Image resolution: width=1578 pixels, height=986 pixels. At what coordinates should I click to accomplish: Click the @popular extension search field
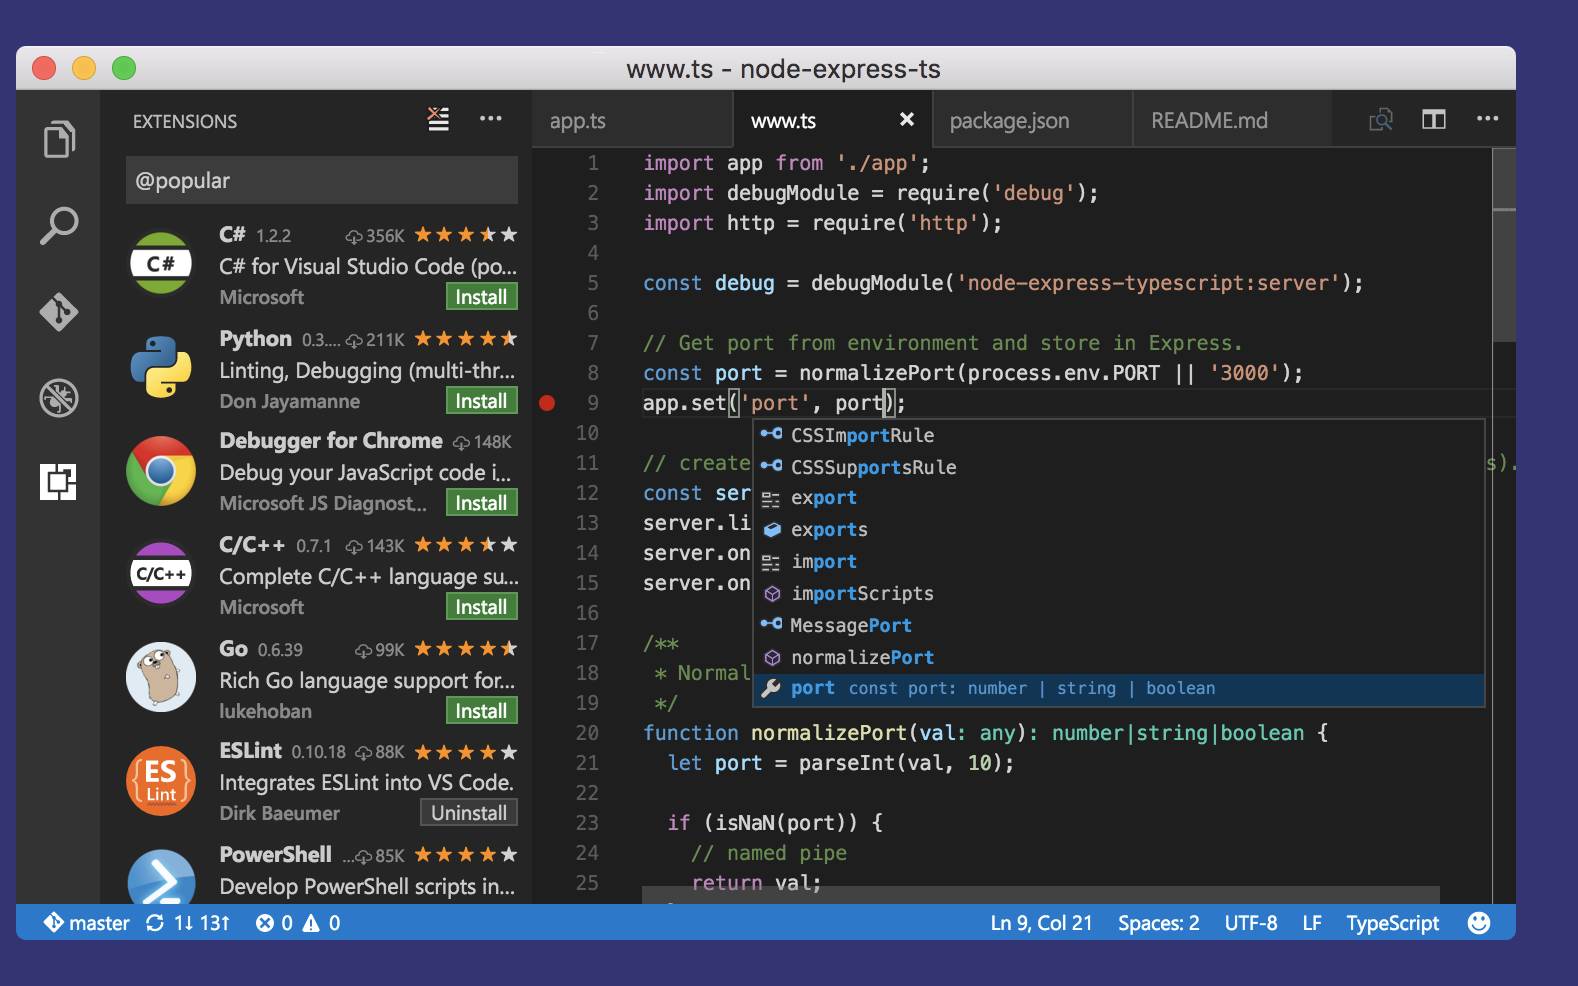[x=321, y=181]
